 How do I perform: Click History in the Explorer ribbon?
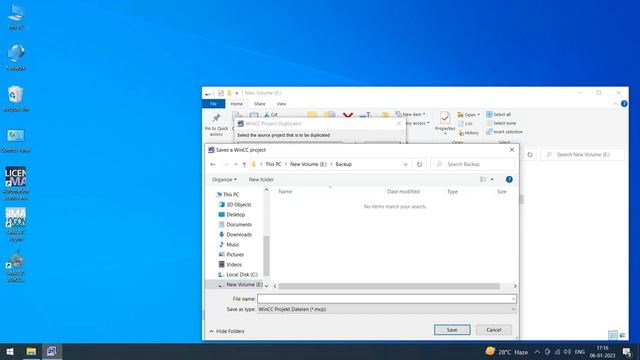469,133
